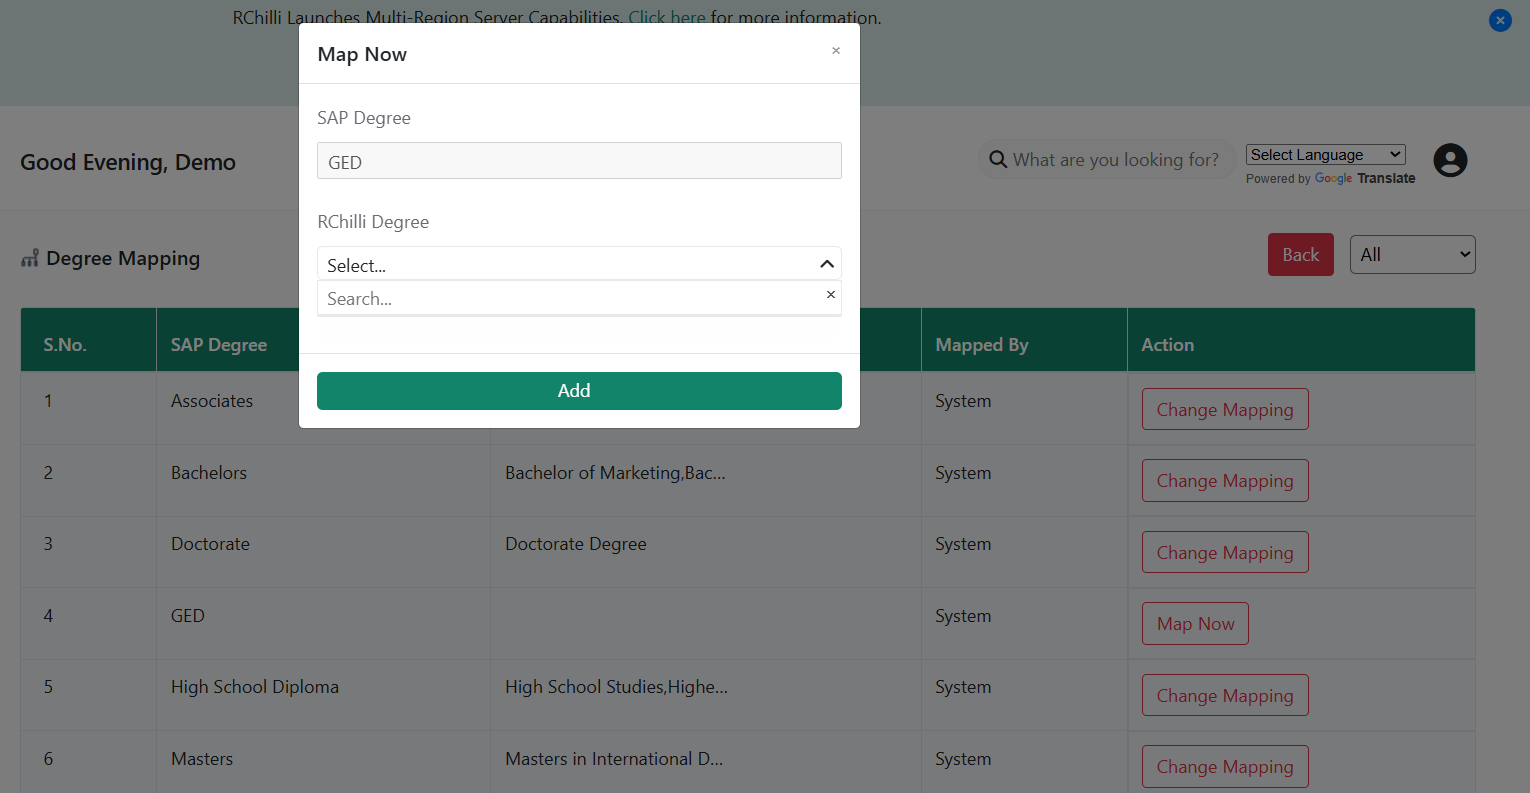Click Map Now for GED row
Screen dimensions: 1530x793
[1195, 624]
